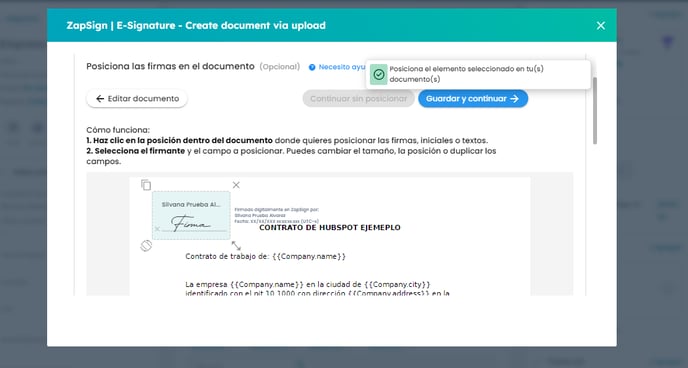
Task: Click the Continuar sin posicionar button
Action: (x=358, y=99)
